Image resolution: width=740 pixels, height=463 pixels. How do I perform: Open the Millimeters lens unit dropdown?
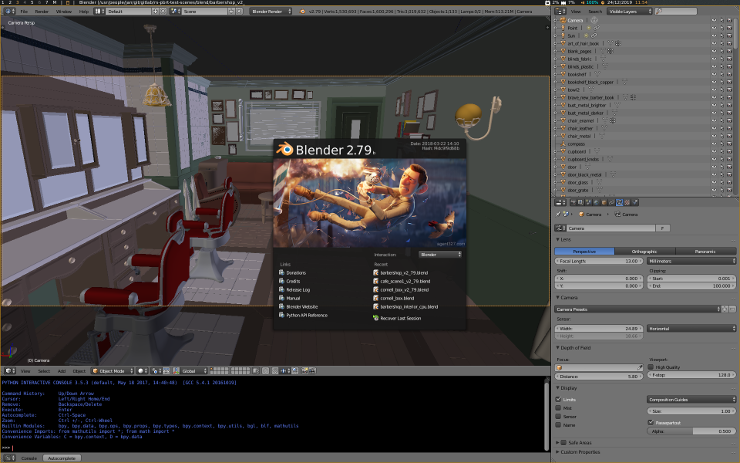pyautogui.click(x=691, y=261)
